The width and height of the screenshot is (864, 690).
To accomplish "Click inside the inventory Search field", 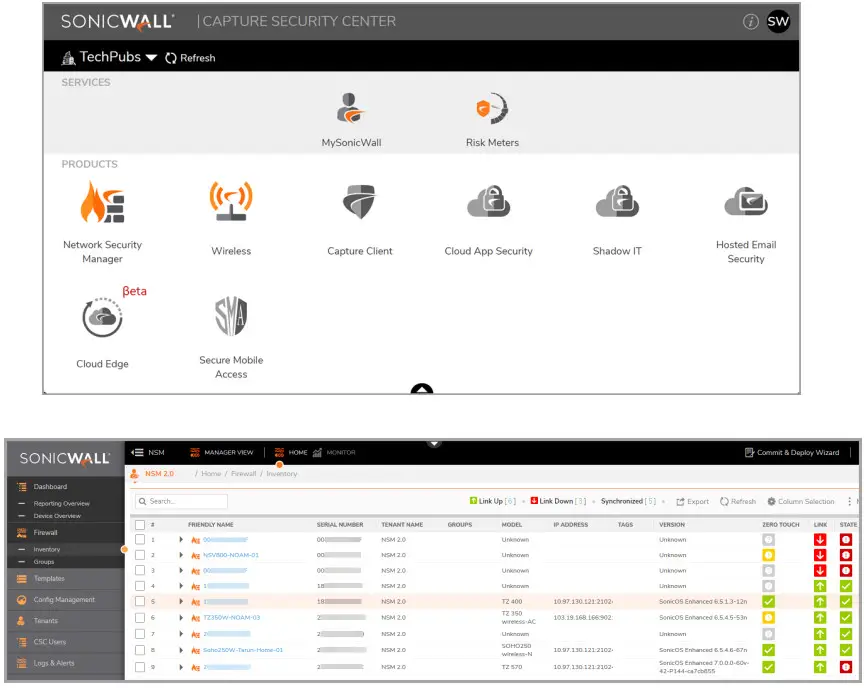I will (x=180, y=501).
